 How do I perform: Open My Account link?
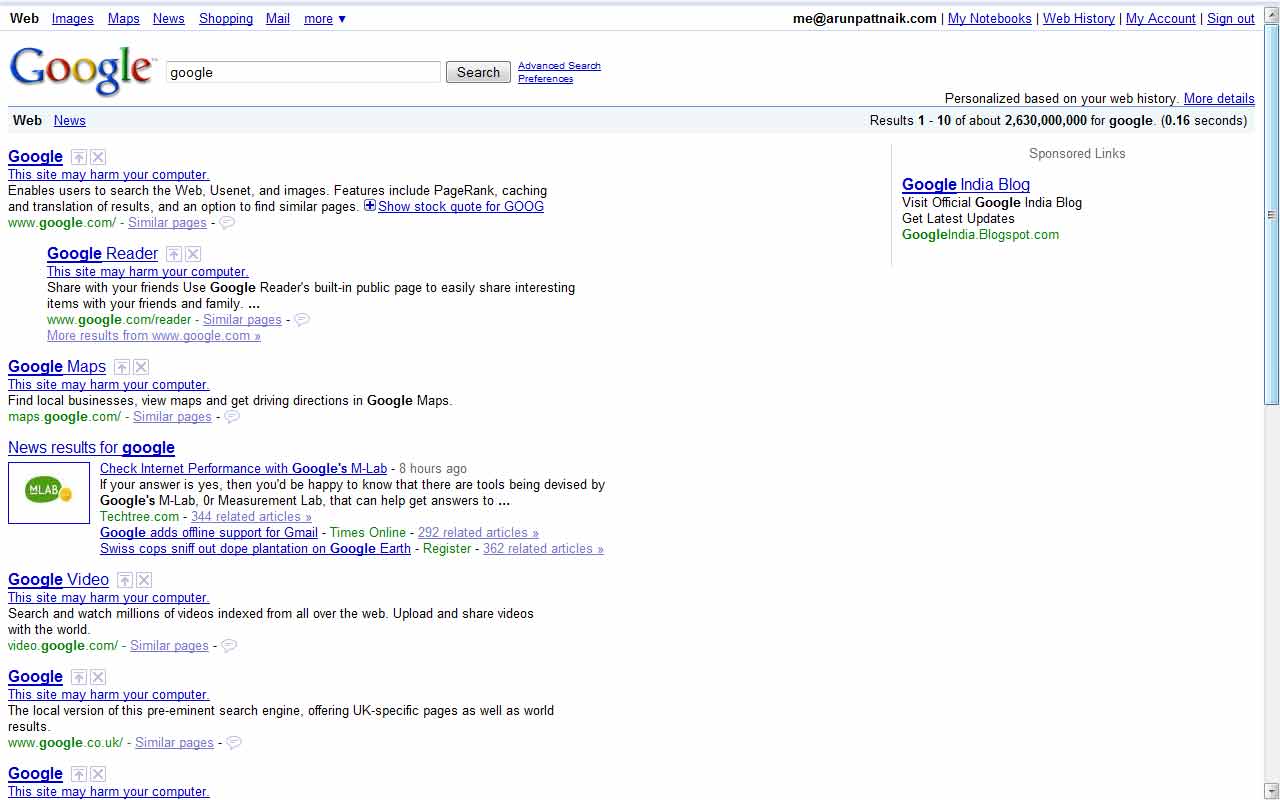pyautogui.click(x=1161, y=19)
